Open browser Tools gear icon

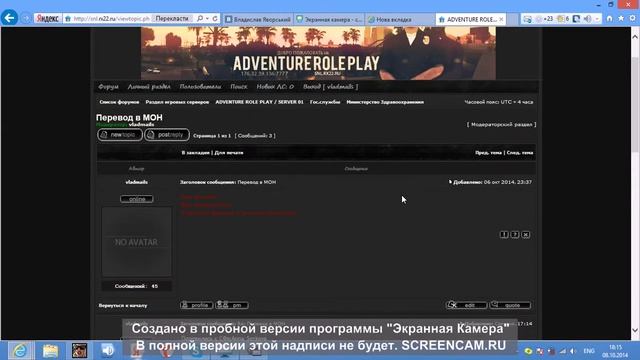[x=633, y=18]
